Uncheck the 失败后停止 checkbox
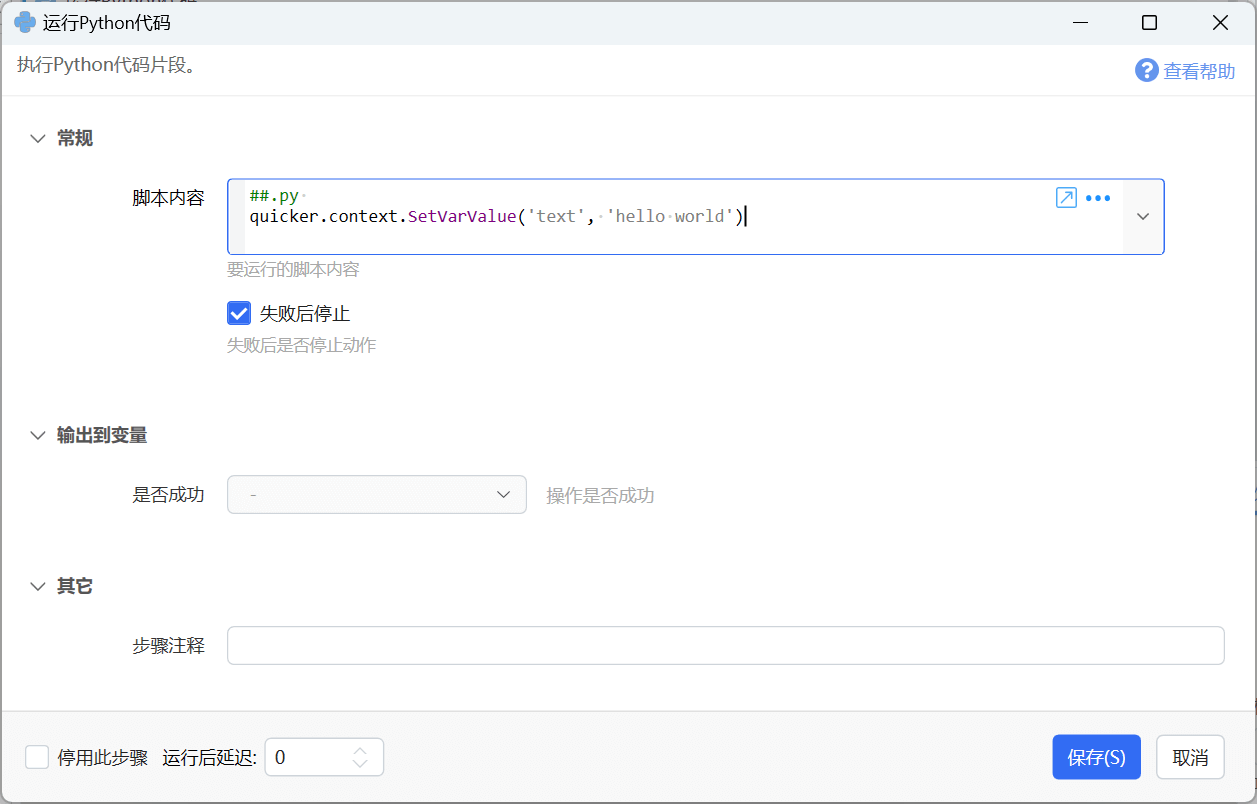The height and width of the screenshot is (804, 1257). pyautogui.click(x=239, y=314)
